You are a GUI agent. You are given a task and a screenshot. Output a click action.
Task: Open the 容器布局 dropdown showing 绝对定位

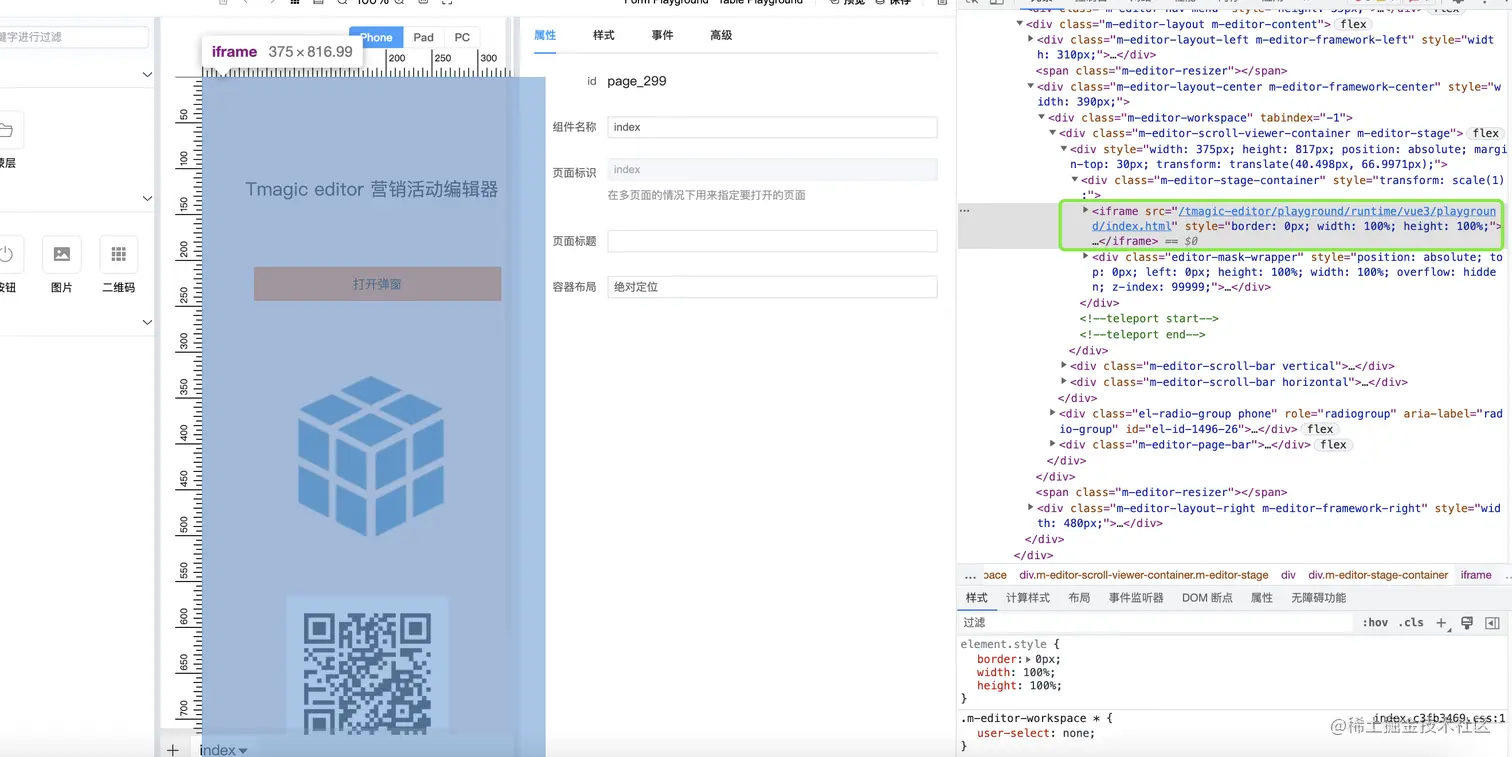772,287
